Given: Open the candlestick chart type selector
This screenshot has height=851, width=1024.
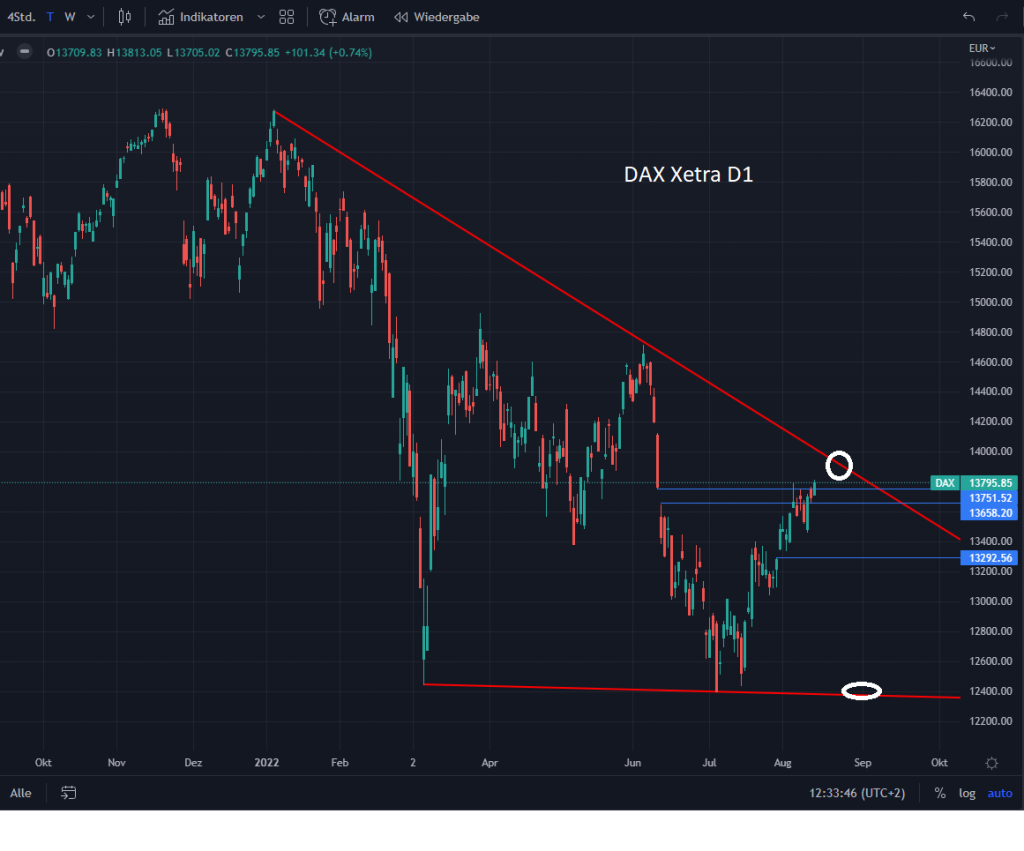Looking at the screenshot, I should (x=125, y=17).
